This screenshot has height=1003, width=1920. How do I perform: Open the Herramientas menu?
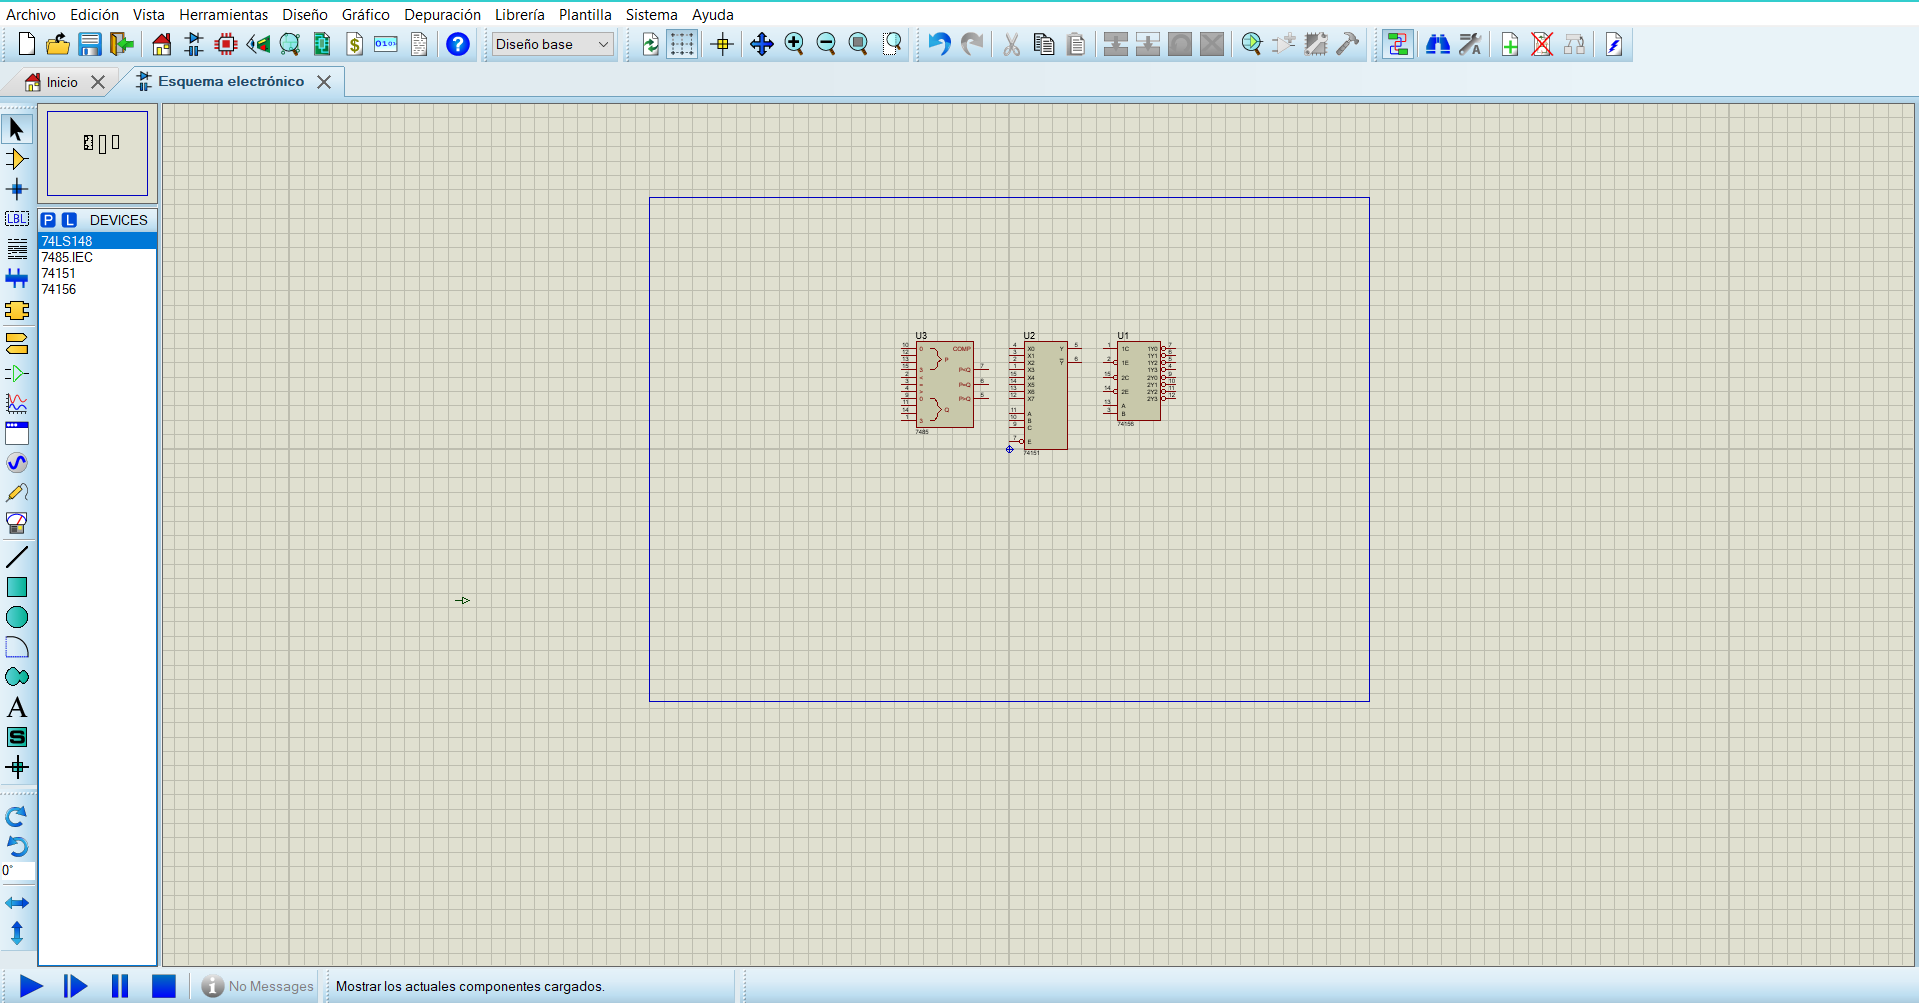click(x=224, y=14)
